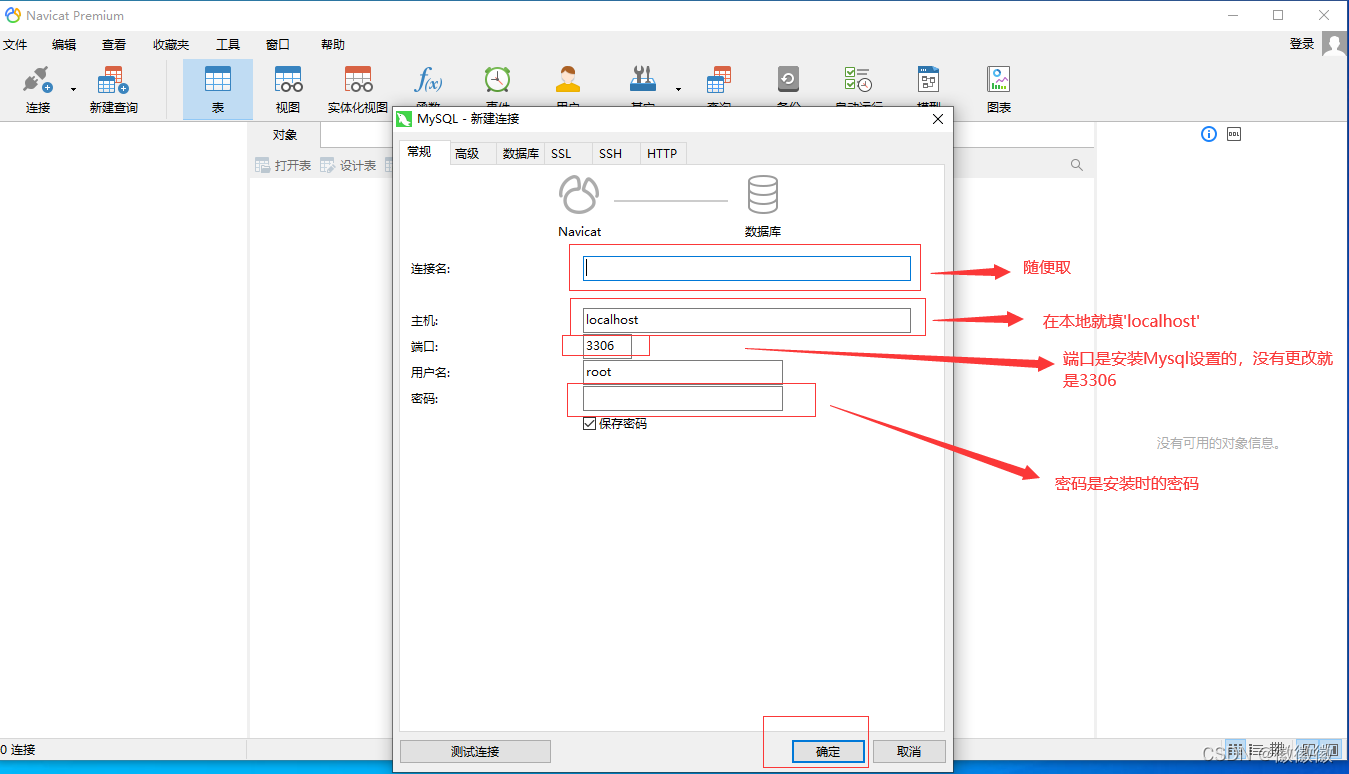Select the 表 table toolbar icon

coord(217,80)
